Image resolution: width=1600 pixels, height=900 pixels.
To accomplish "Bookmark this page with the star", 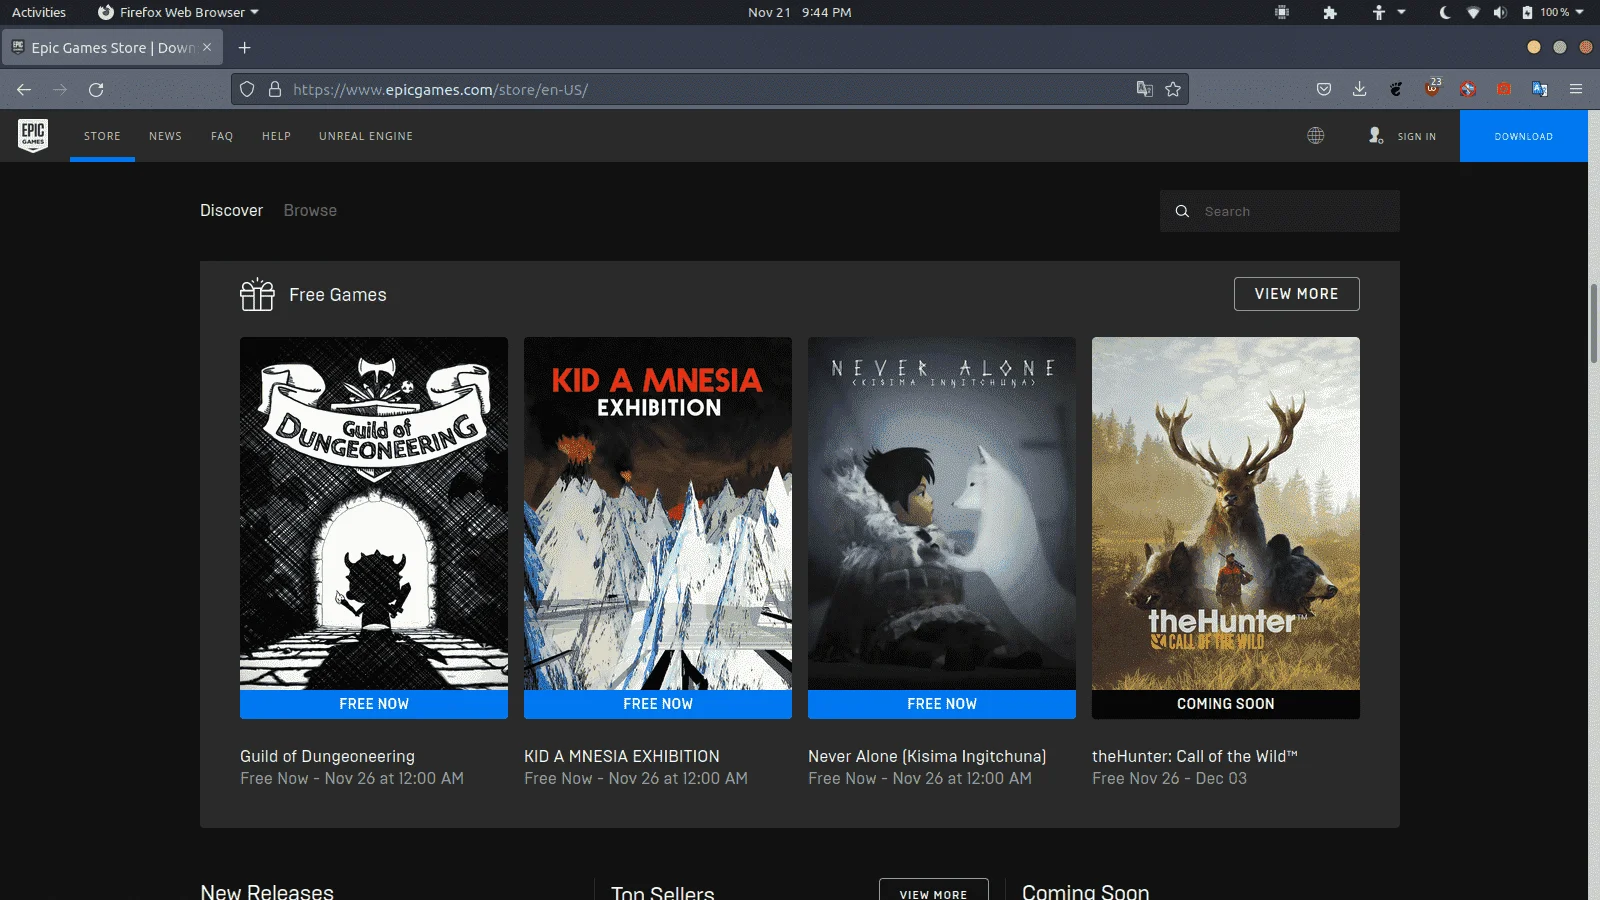I will click(x=1173, y=89).
